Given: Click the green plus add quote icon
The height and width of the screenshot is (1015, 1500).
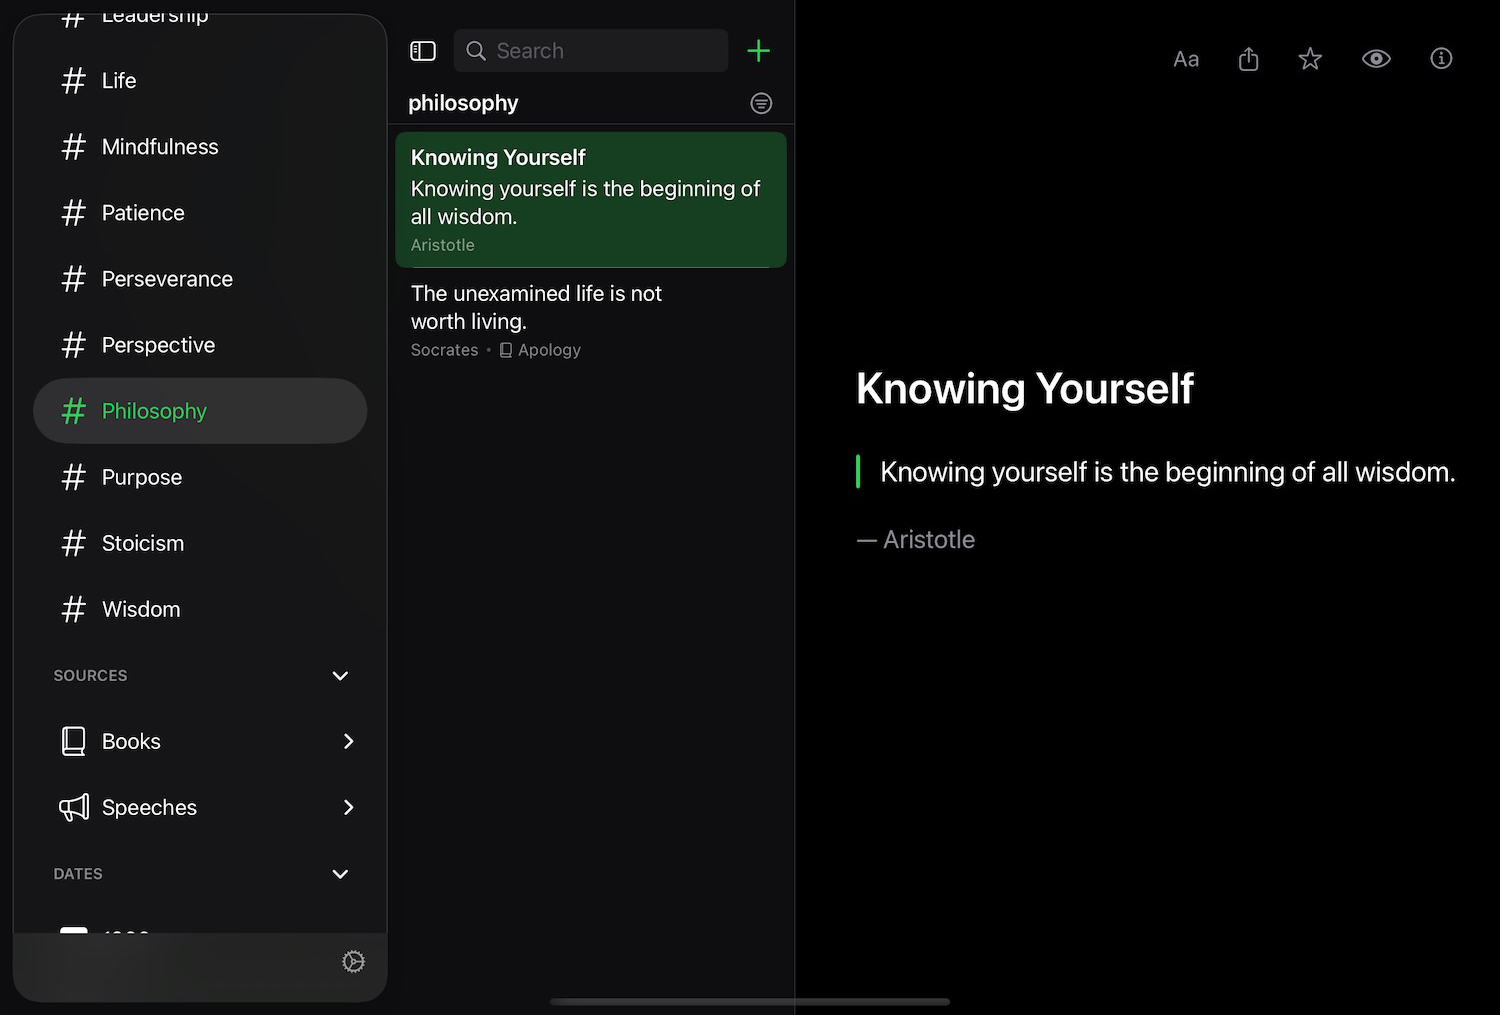Looking at the screenshot, I should click(x=758, y=51).
